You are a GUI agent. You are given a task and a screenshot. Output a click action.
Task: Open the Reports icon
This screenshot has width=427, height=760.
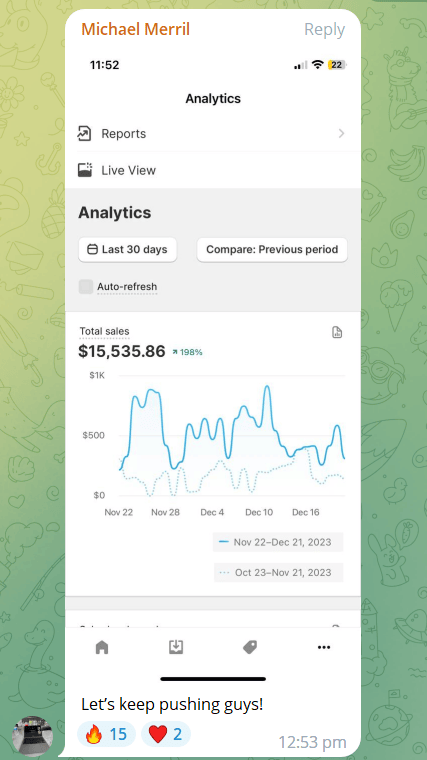85,134
